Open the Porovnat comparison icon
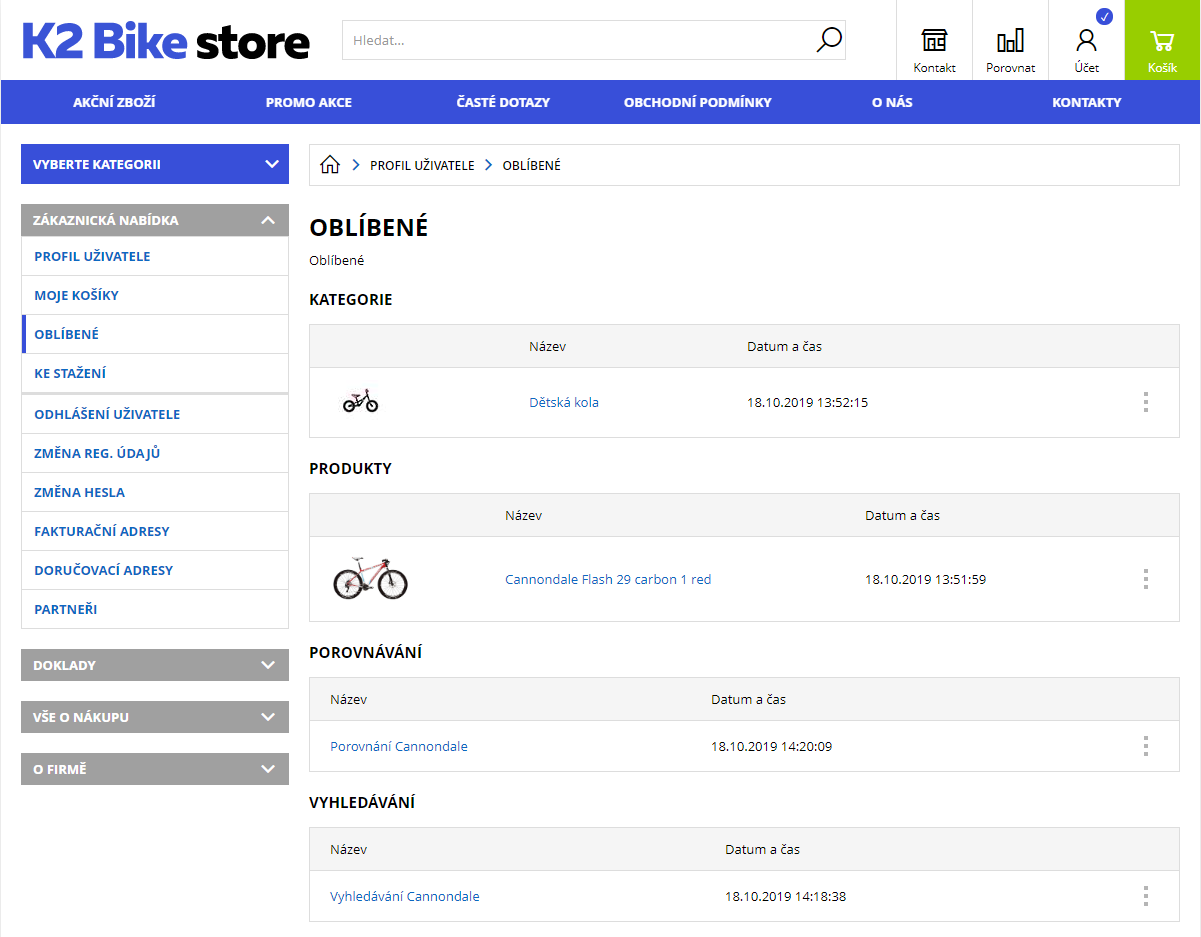This screenshot has width=1201, height=937. tap(1010, 41)
